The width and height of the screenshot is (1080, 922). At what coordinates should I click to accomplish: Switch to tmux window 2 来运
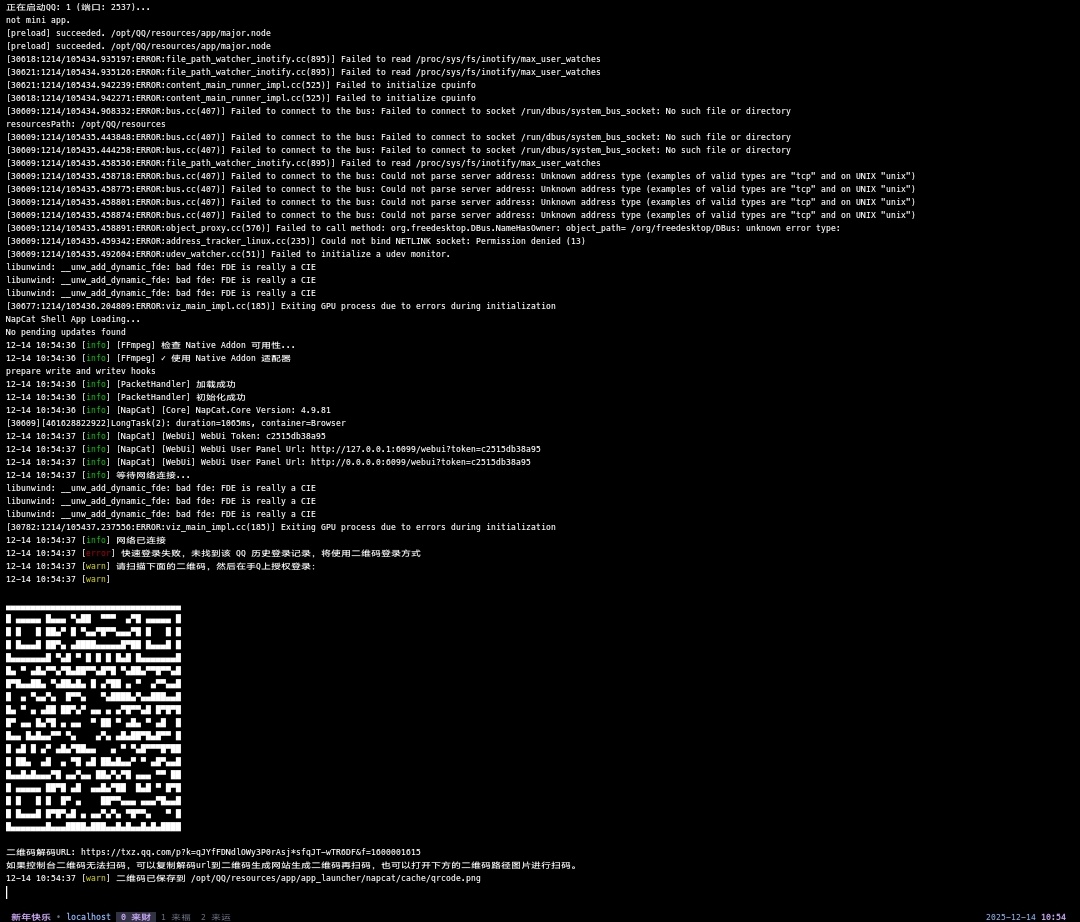[215, 917]
